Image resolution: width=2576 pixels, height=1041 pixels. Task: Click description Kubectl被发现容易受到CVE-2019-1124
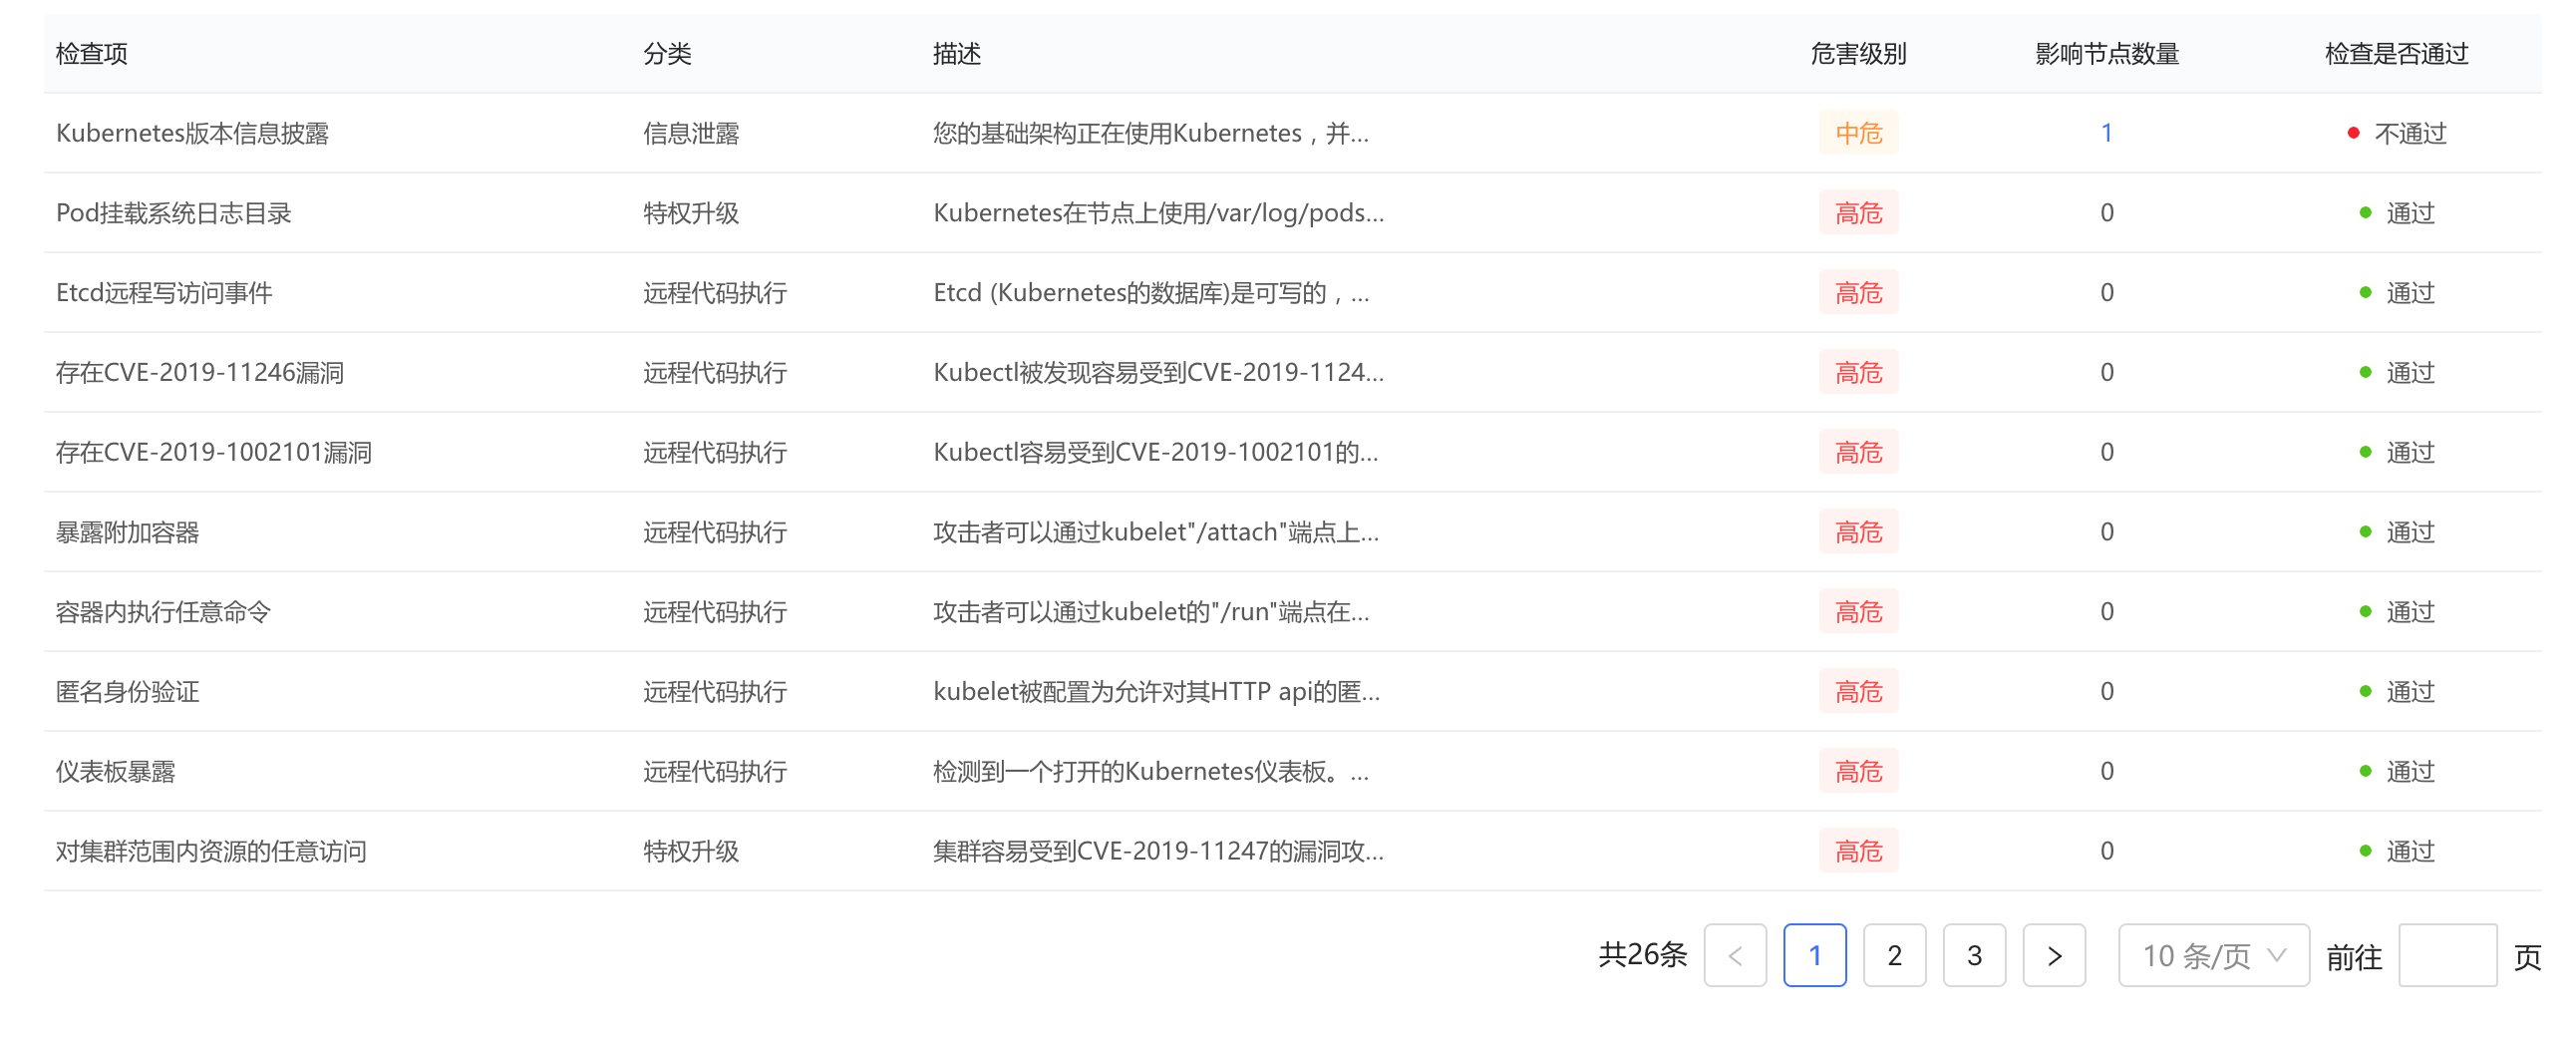pyautogui.click(x=1158, y=372)
